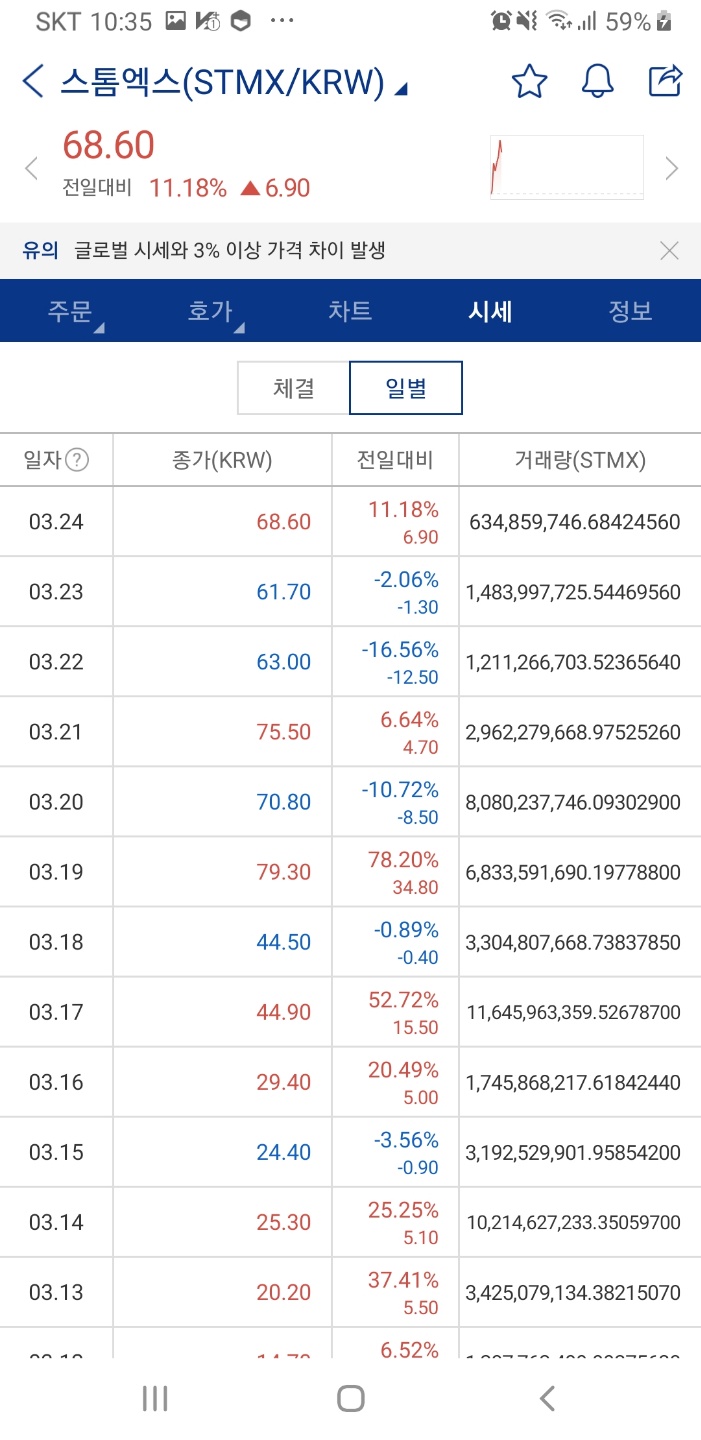Screen dimensions: 701x1440
Task: Tap the back arrow next to 스톰엑스
Action: [33, 82]
